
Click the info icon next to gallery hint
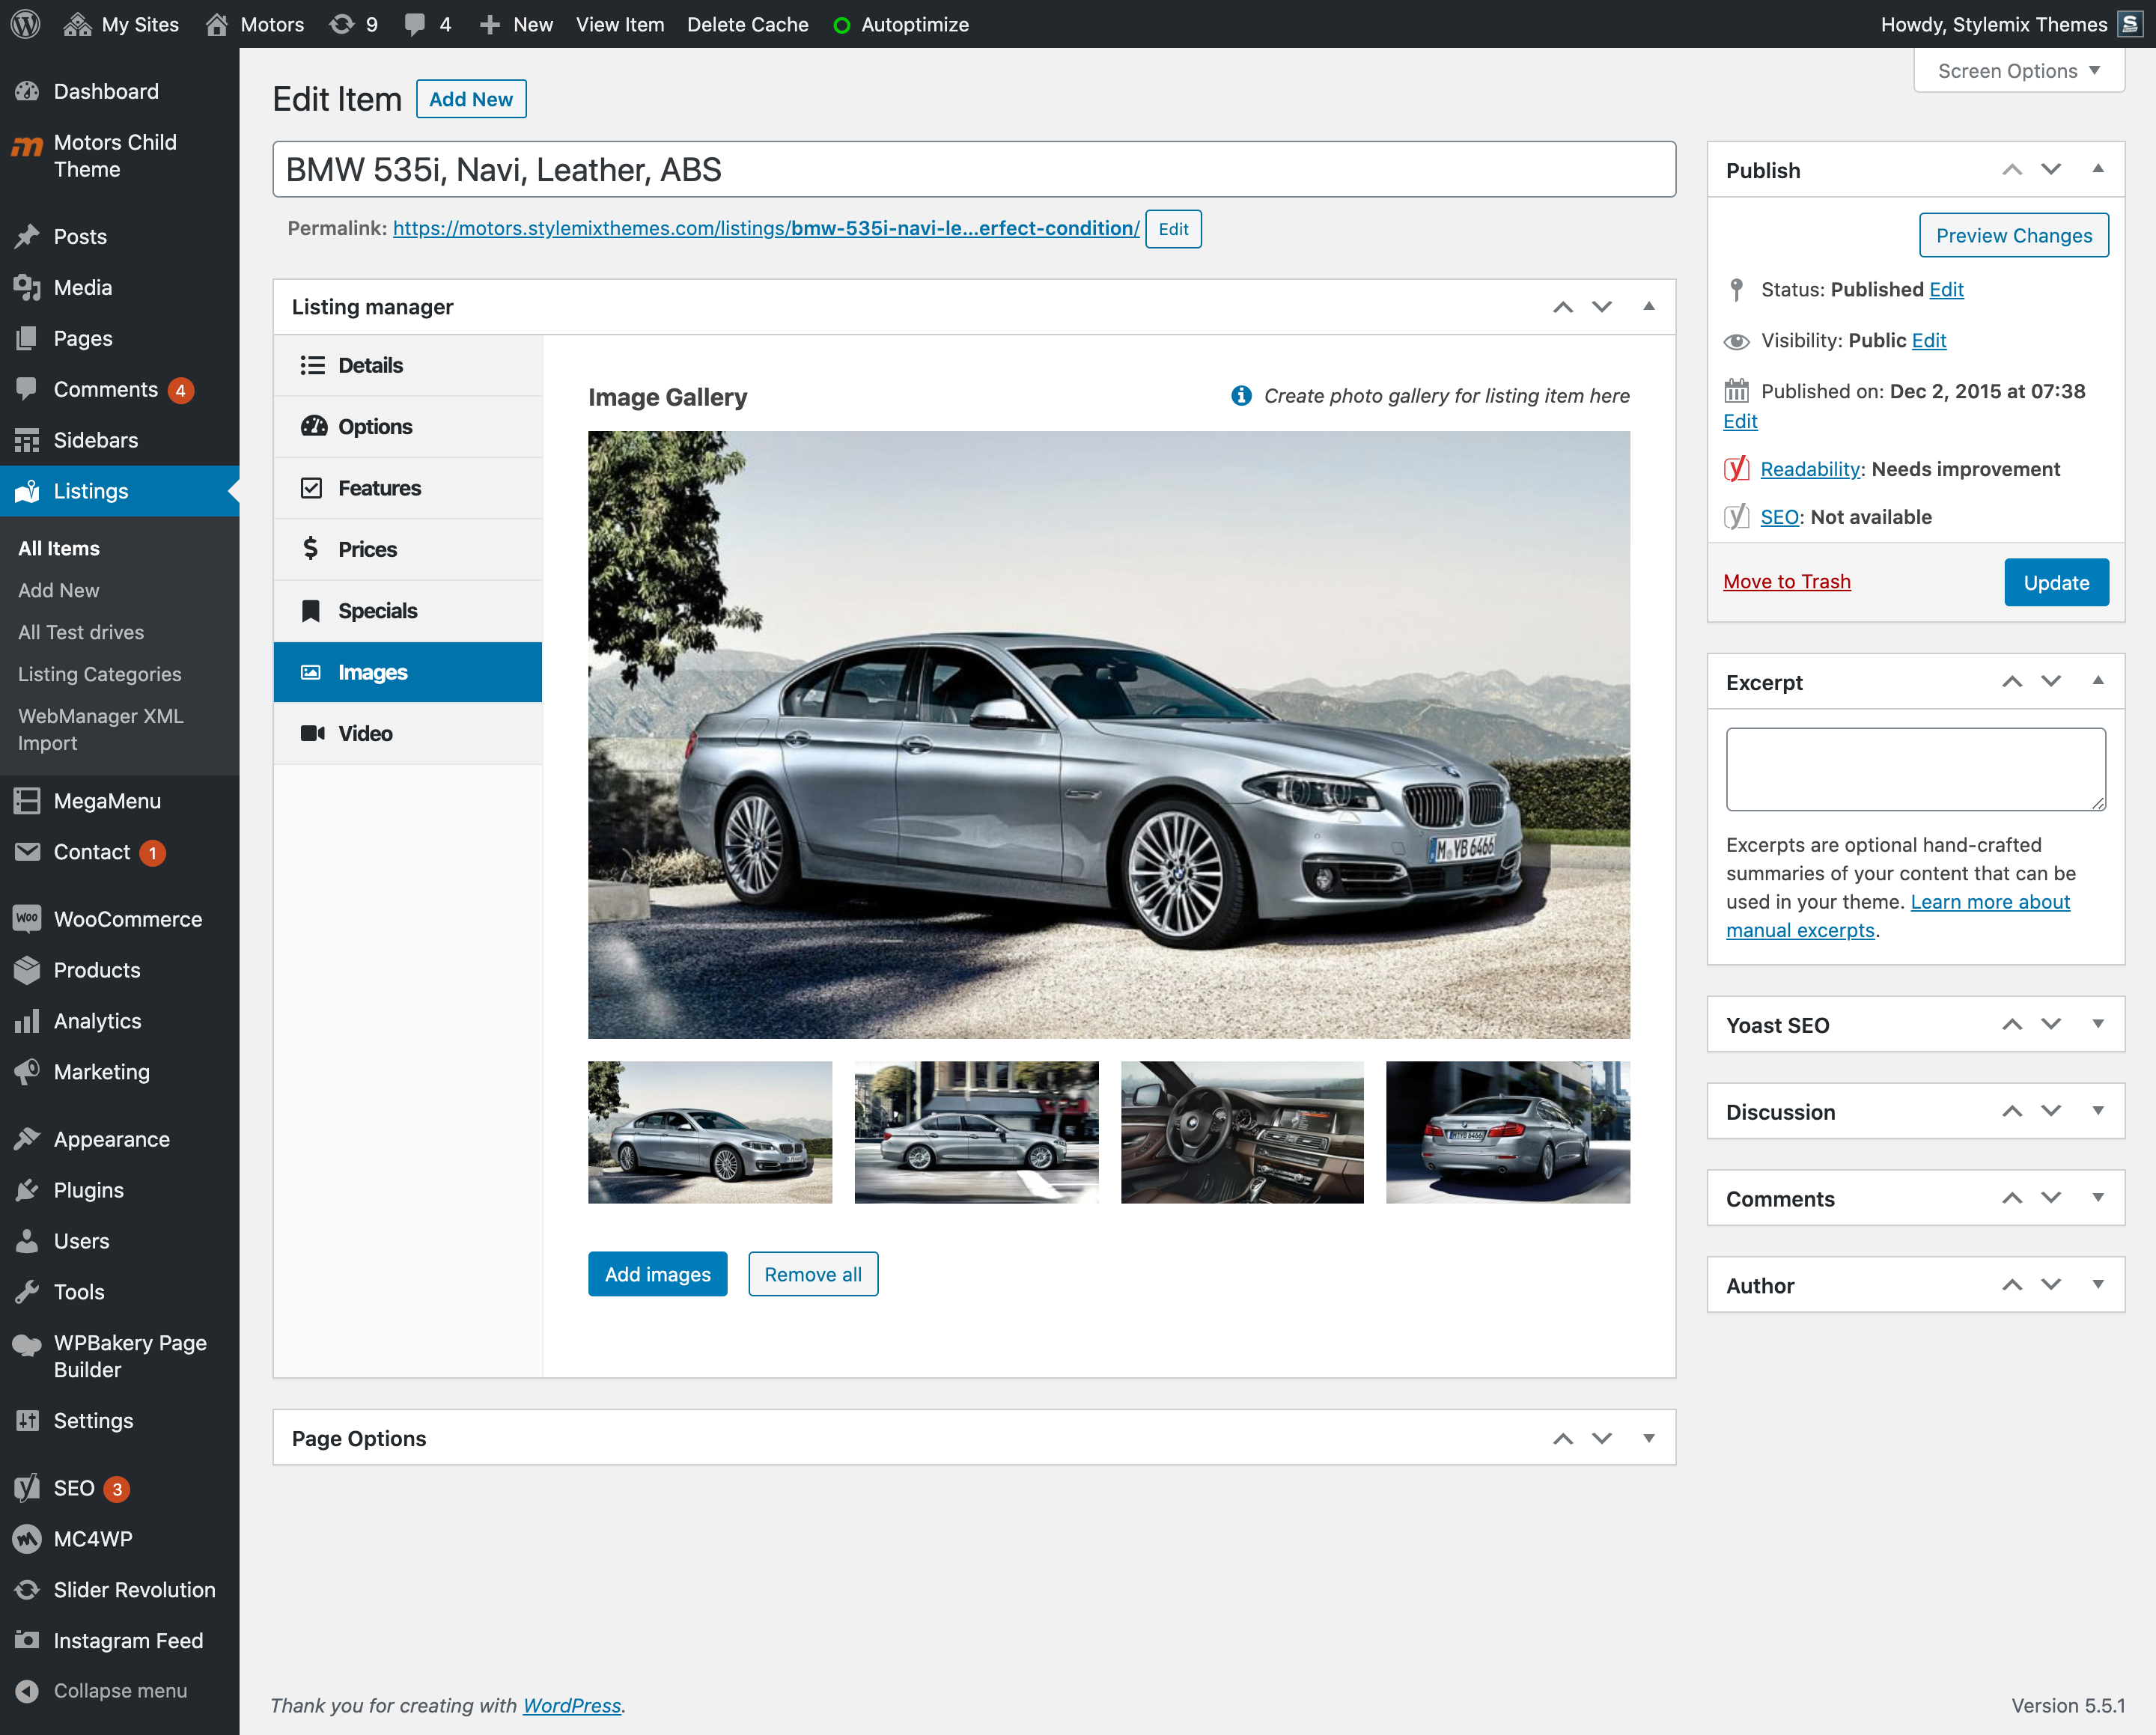click(1241, 396)
